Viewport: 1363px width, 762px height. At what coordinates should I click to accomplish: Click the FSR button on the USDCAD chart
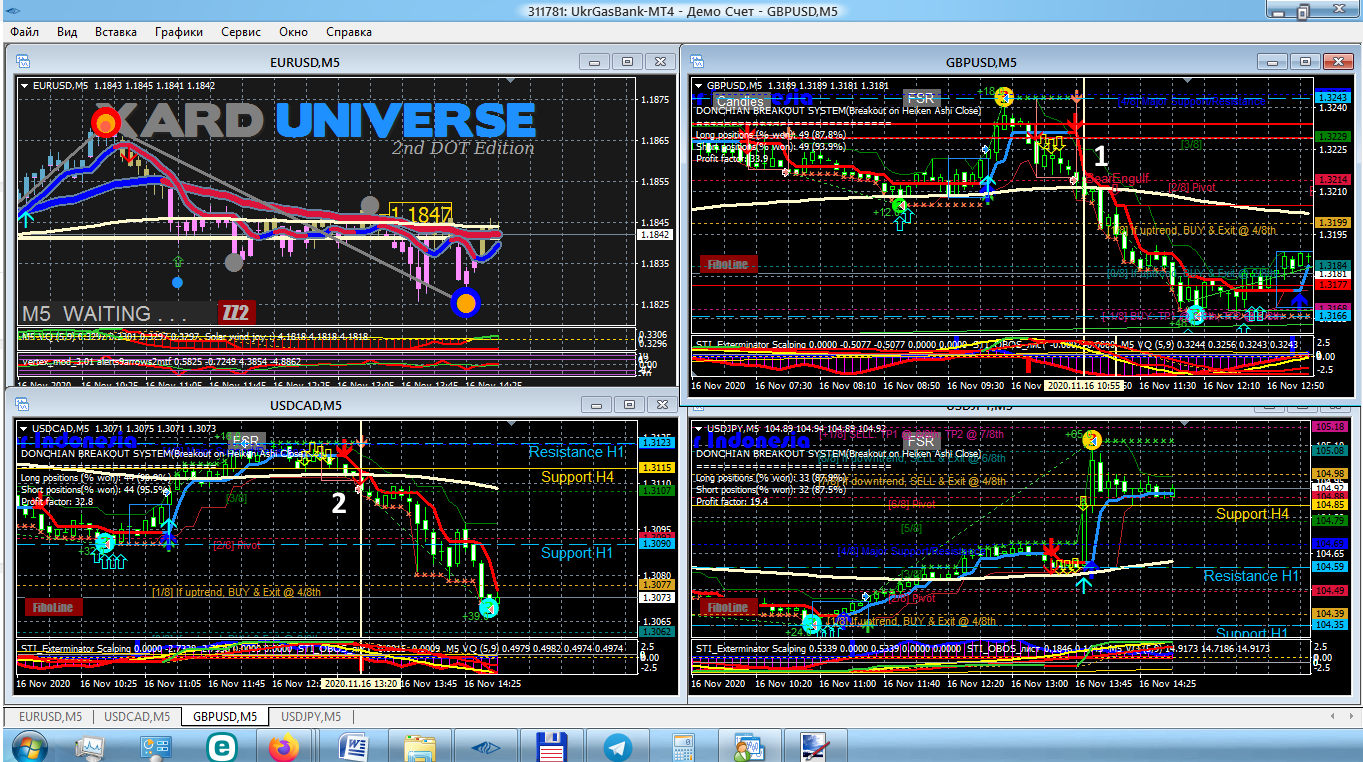pyautogui.click(x=245, y=441)
